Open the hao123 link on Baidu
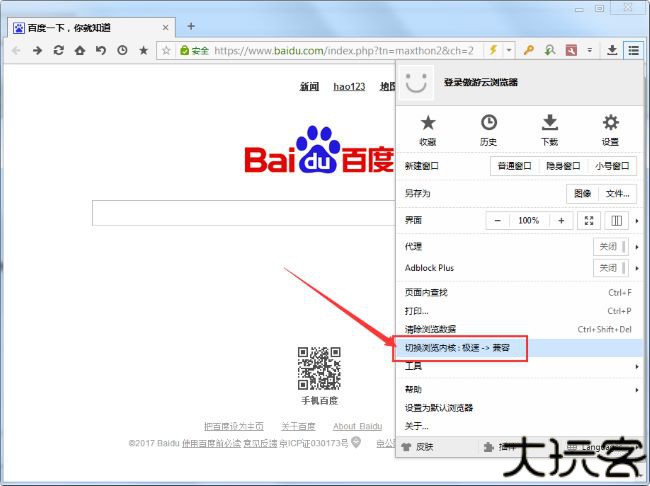The image size is (650, 486). click(x=349, y=87)
